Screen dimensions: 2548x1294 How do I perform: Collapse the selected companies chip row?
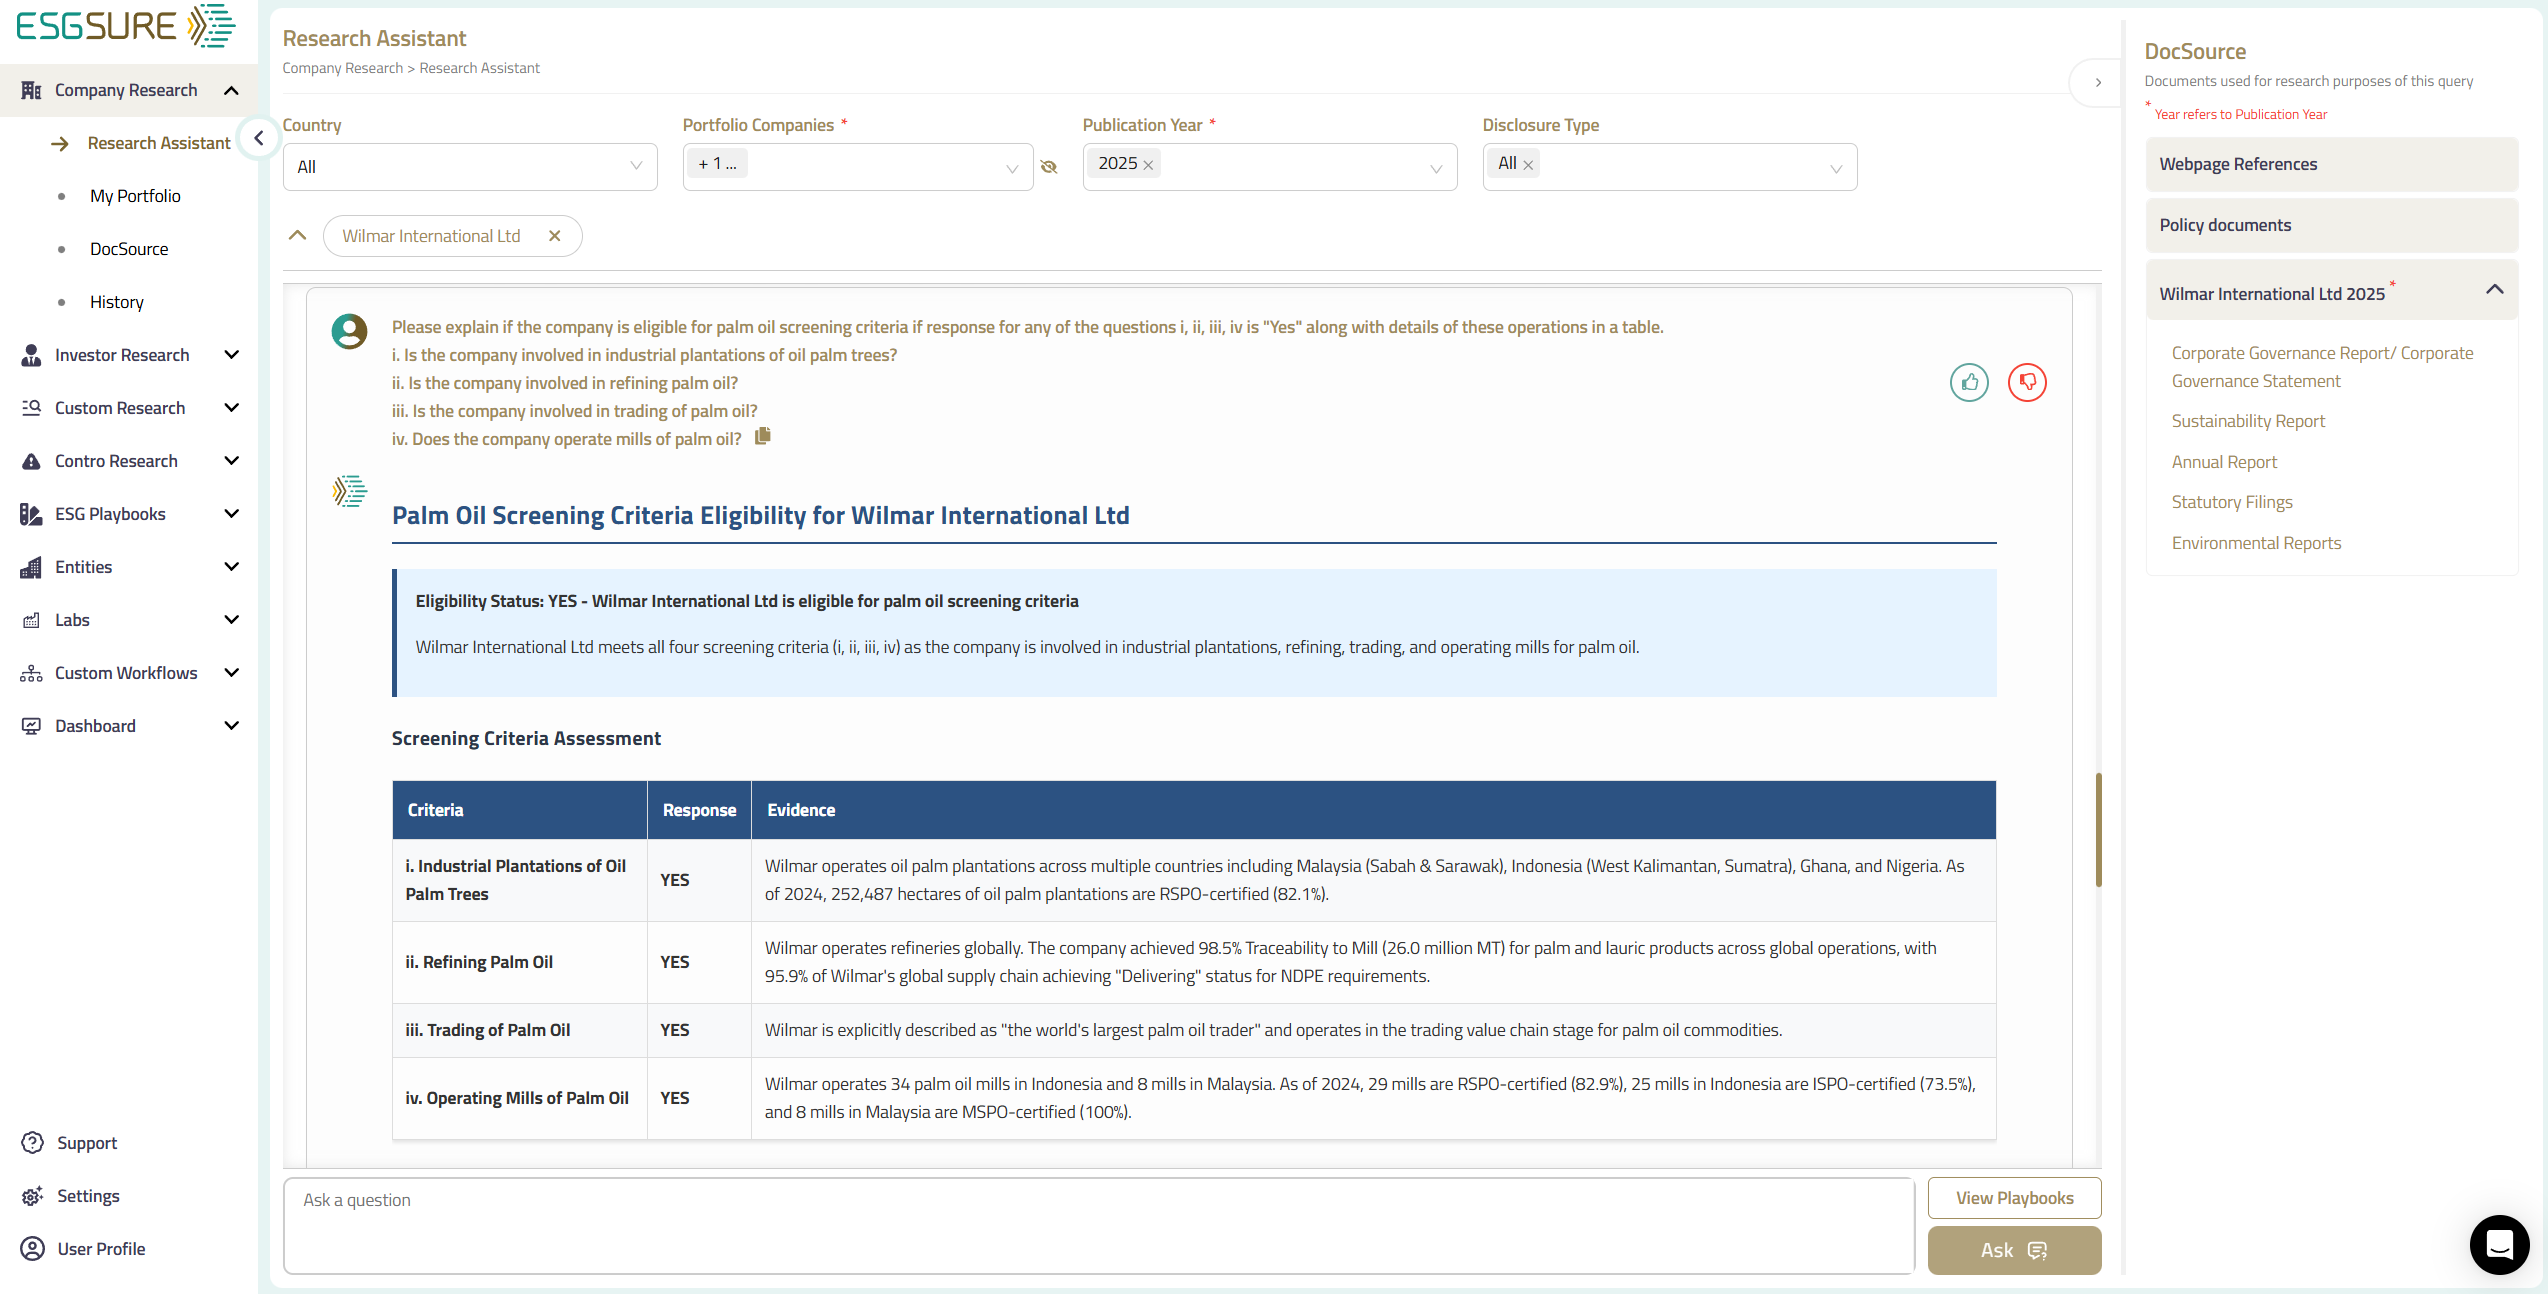(297, 235)
